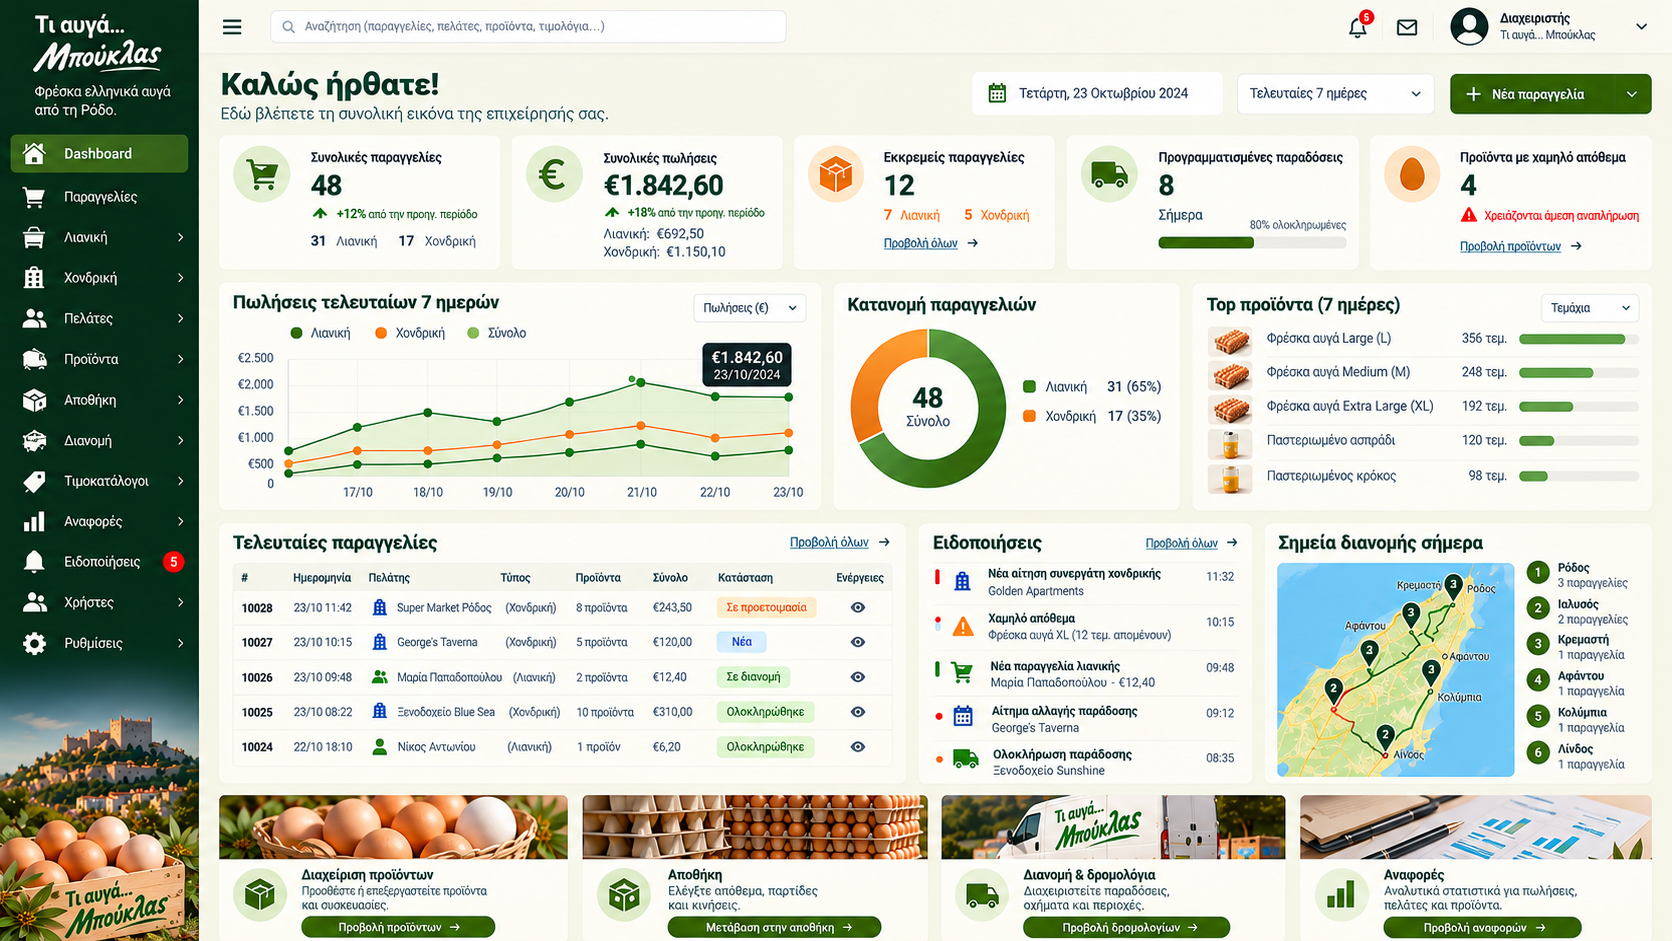Viewport: 1672px width, 941px height.
Task: Click the 80% deliveries progress bar
Action: (1252, 243)
